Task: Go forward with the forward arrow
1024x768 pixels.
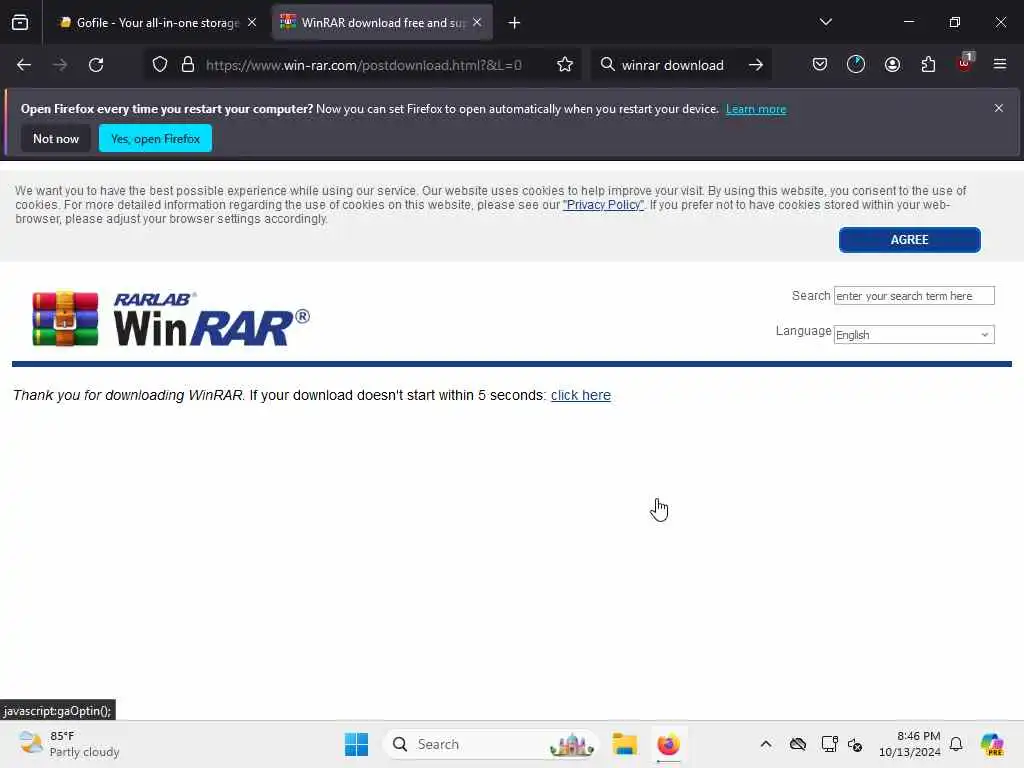Action: 59,65
